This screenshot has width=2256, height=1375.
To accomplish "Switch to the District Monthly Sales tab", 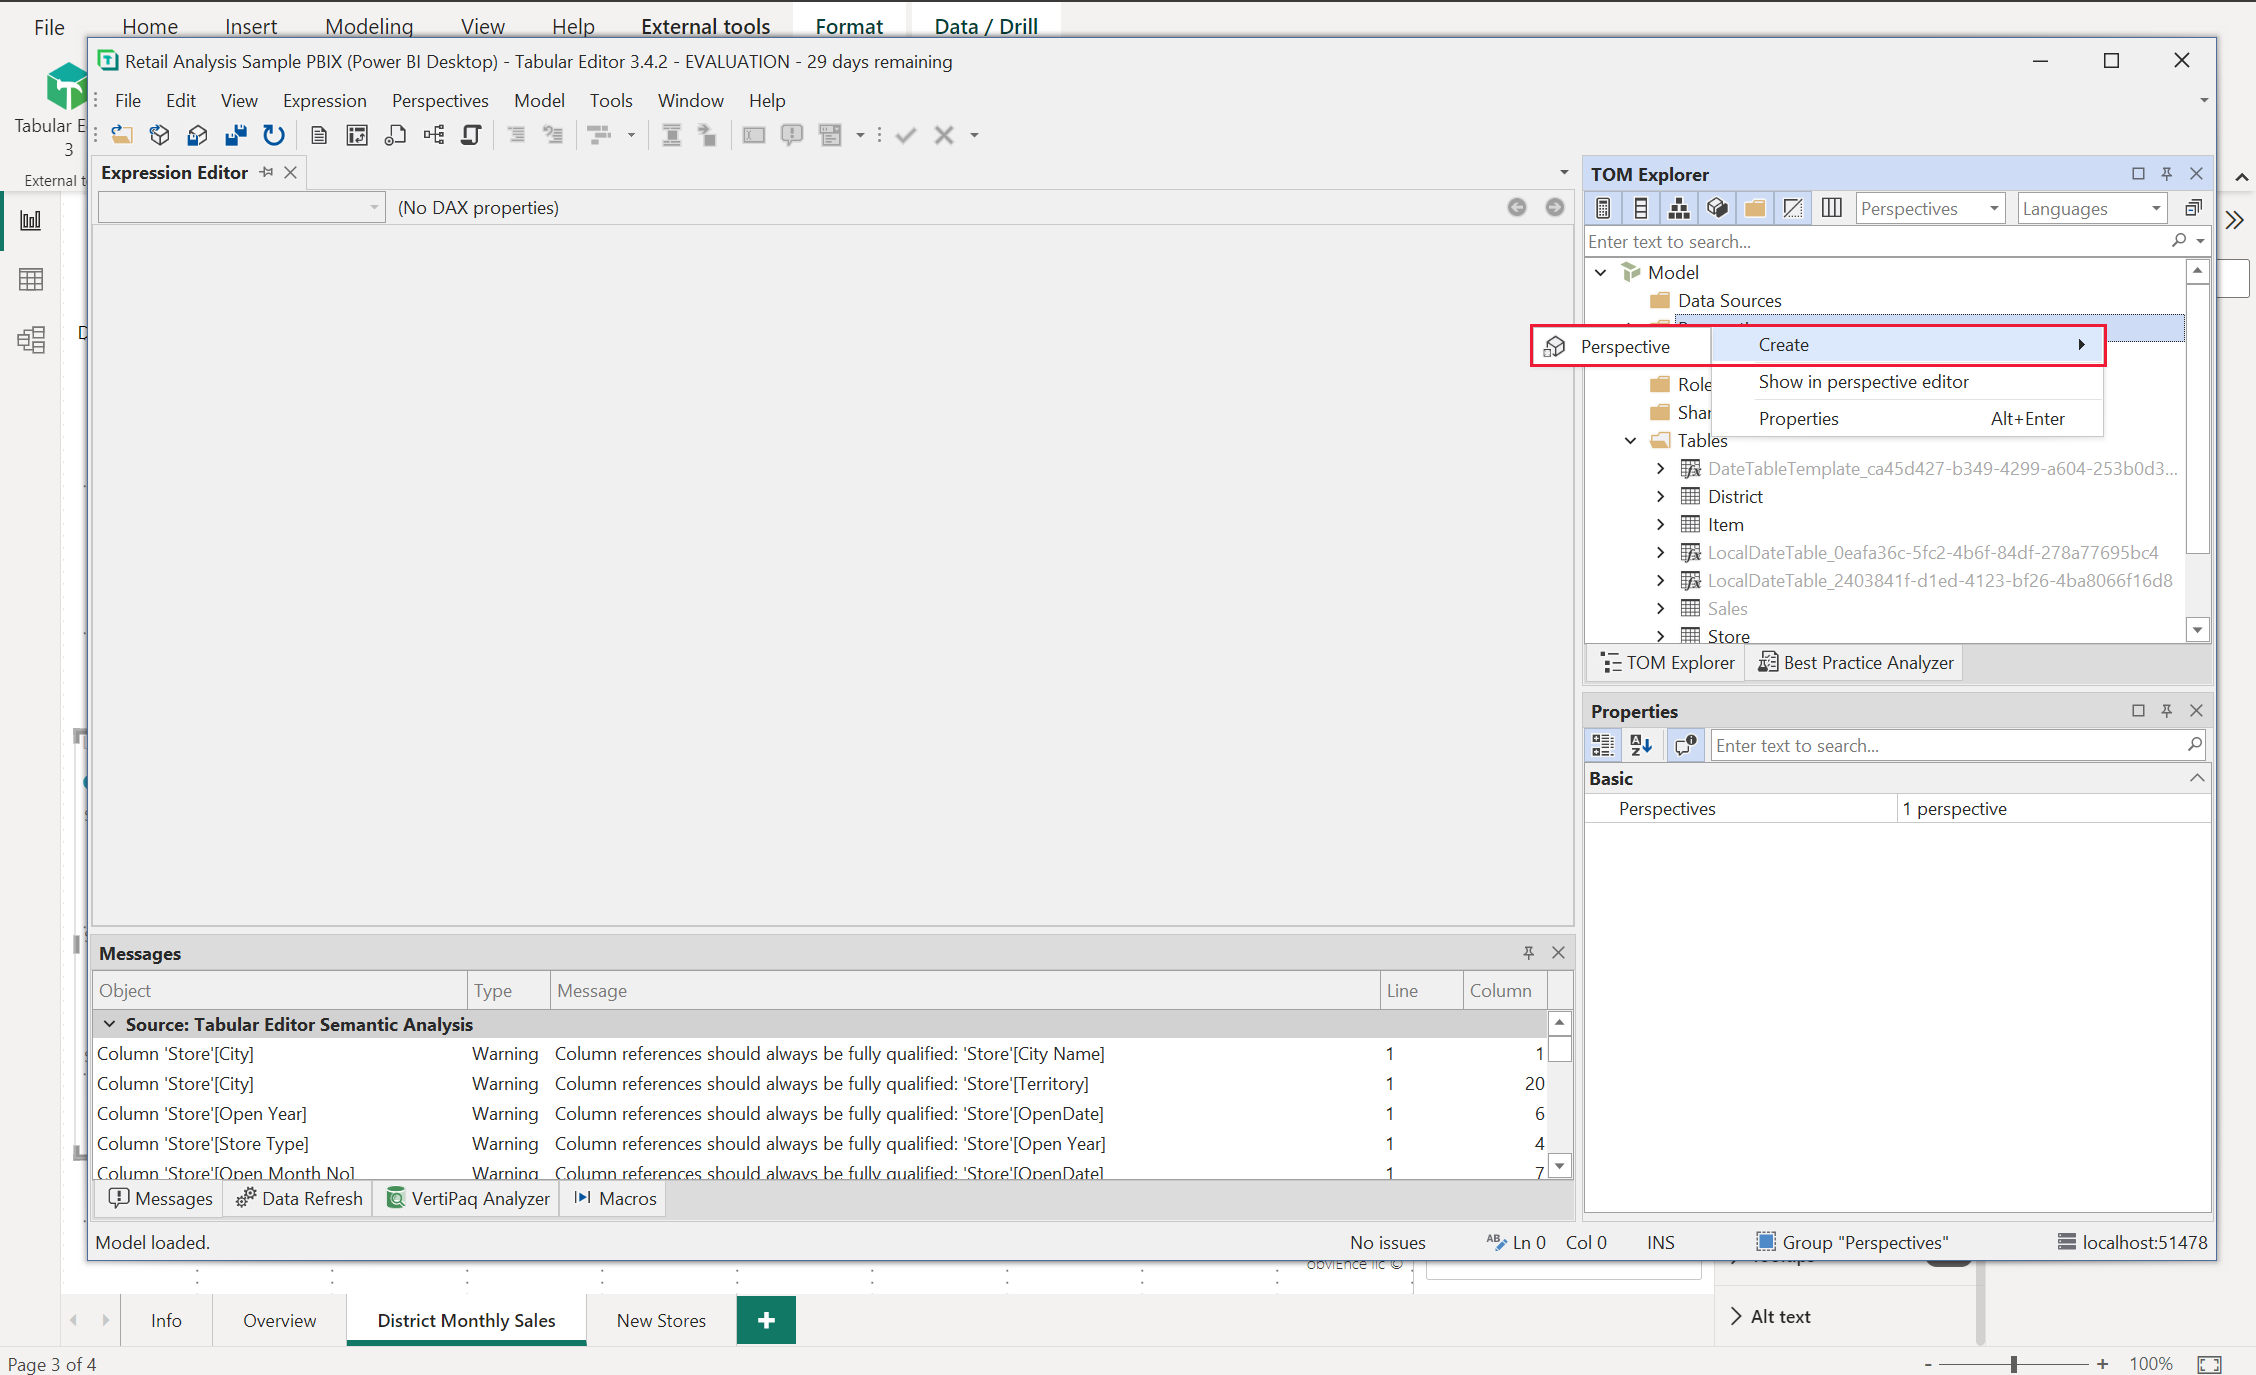I will pos(466,1320).
